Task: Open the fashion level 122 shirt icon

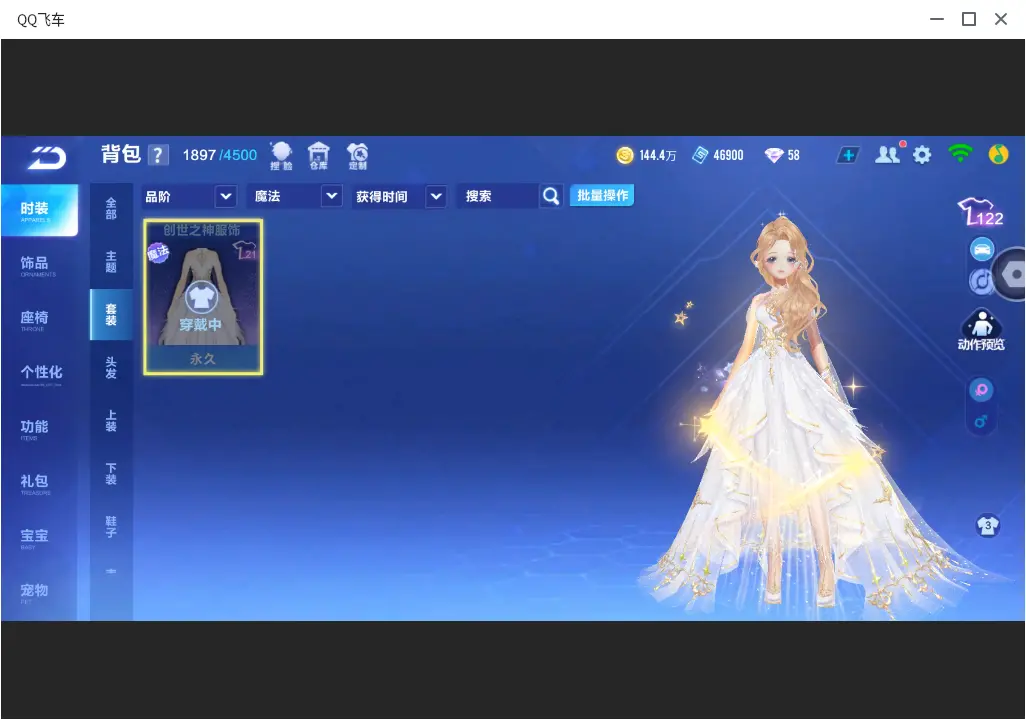Action: click(x=980, y=212)
